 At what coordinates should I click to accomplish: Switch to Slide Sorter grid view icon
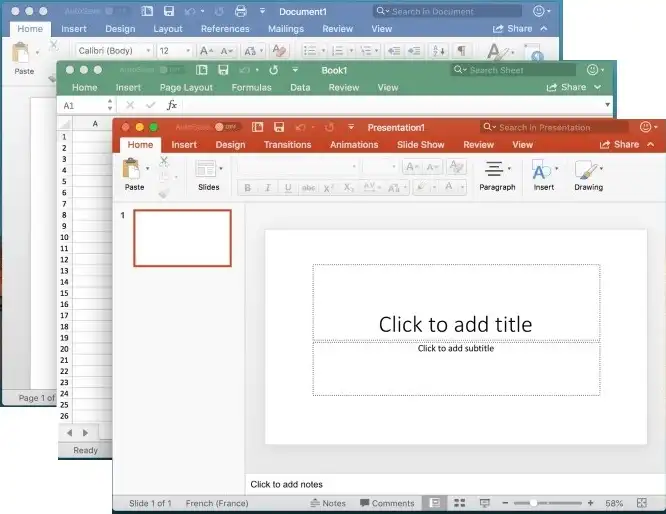click(460, 503)
